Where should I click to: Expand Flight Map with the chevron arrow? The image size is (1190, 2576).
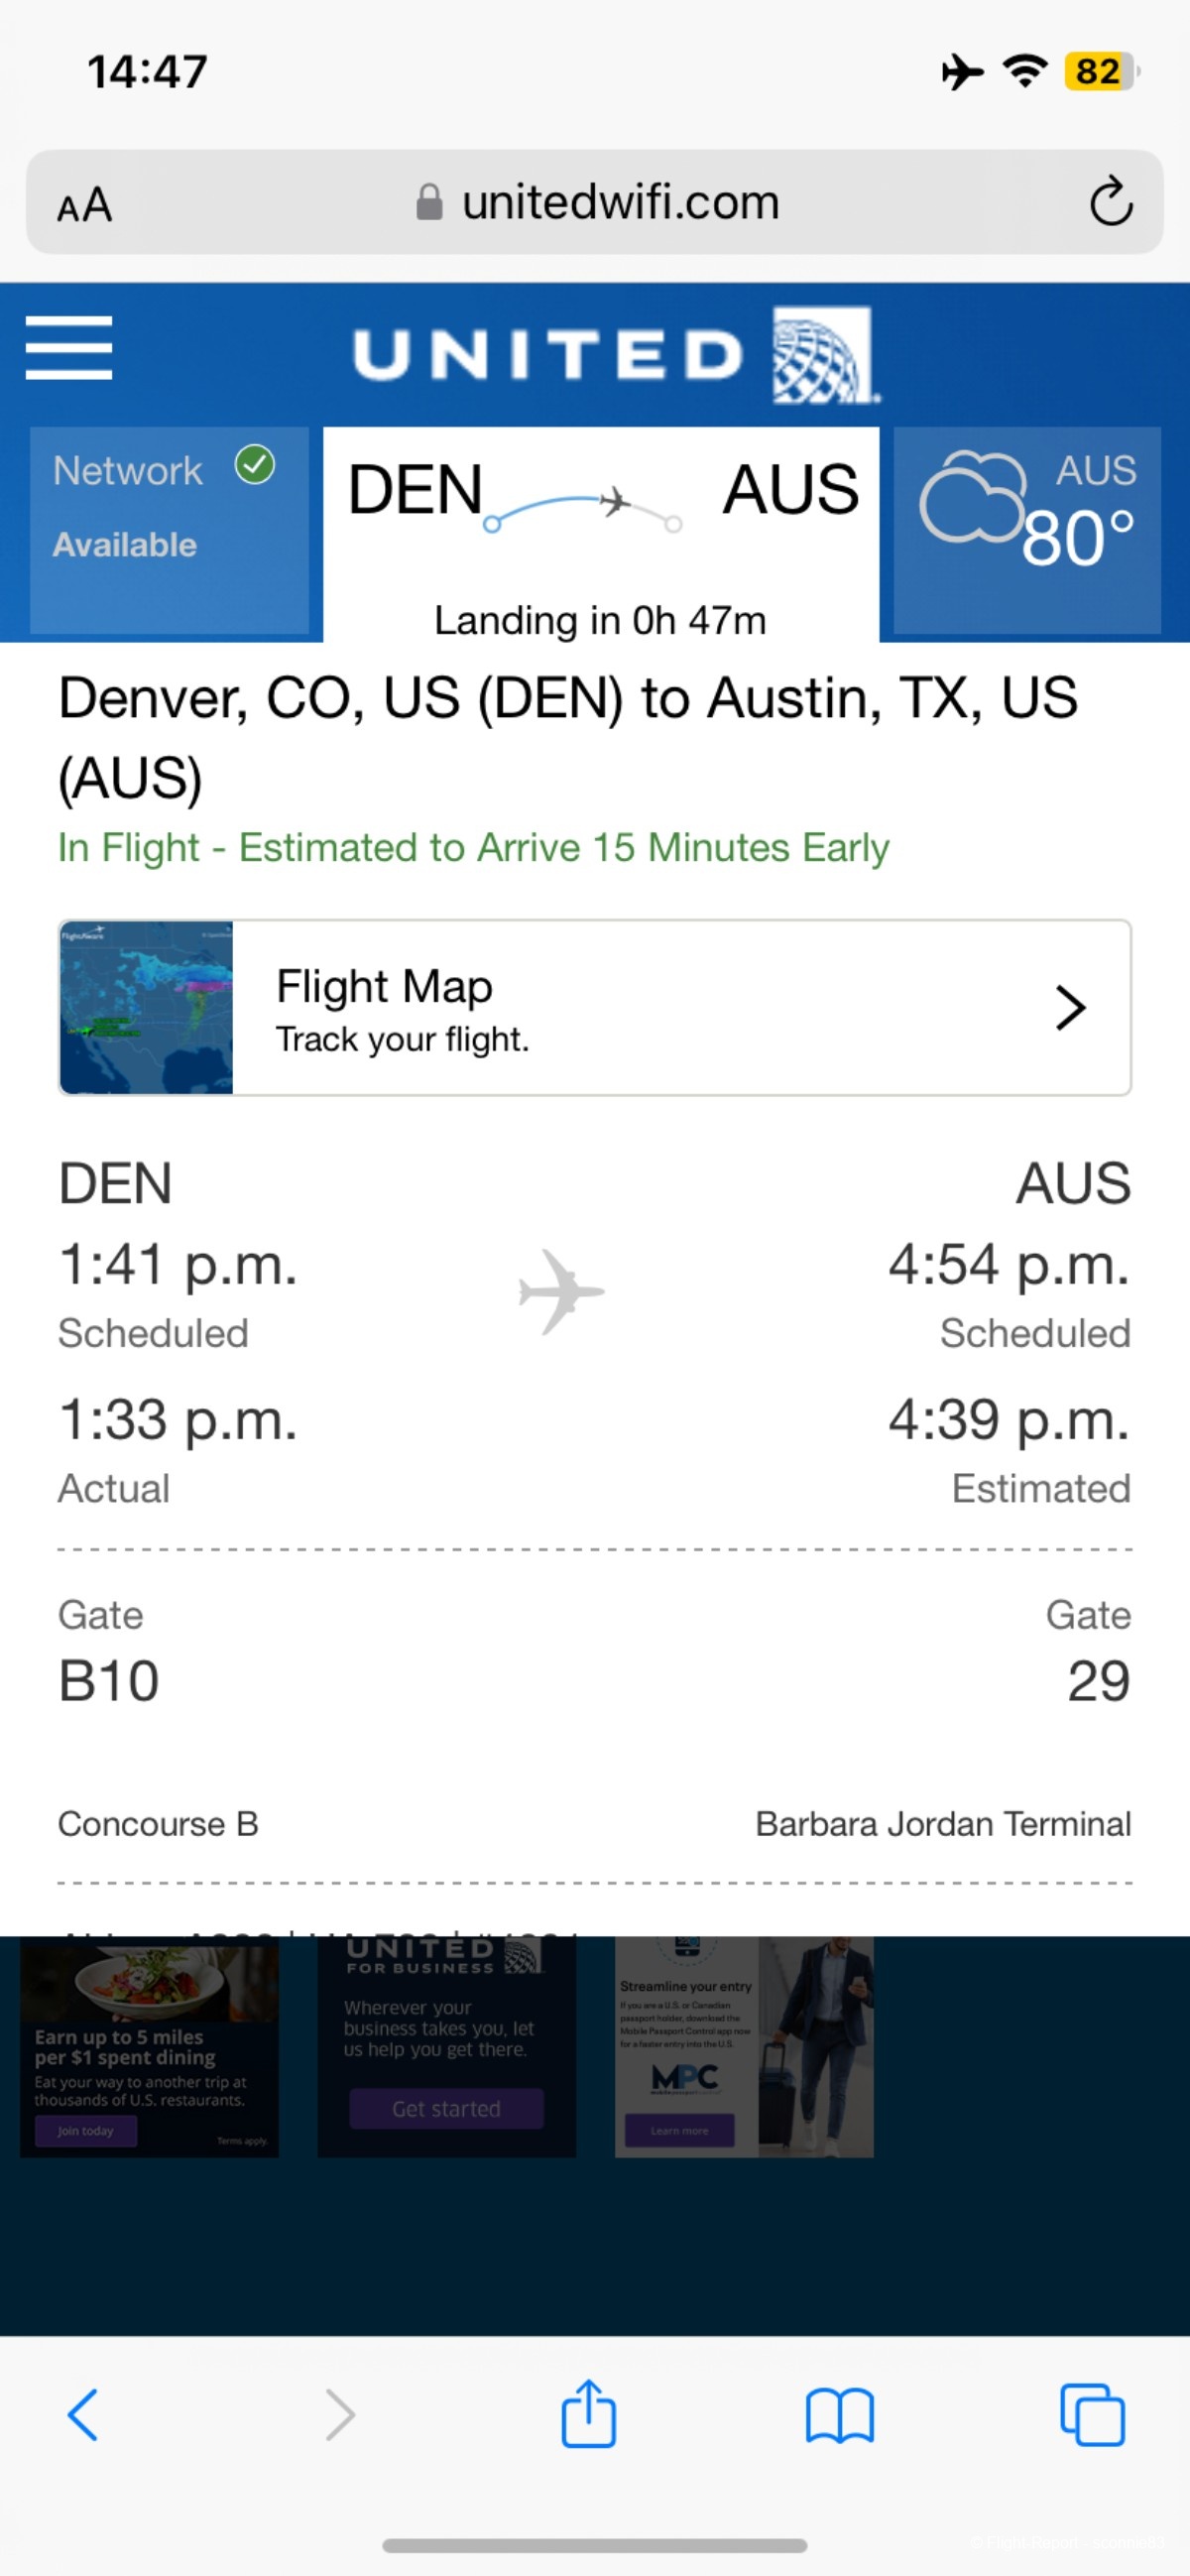1070,1007
